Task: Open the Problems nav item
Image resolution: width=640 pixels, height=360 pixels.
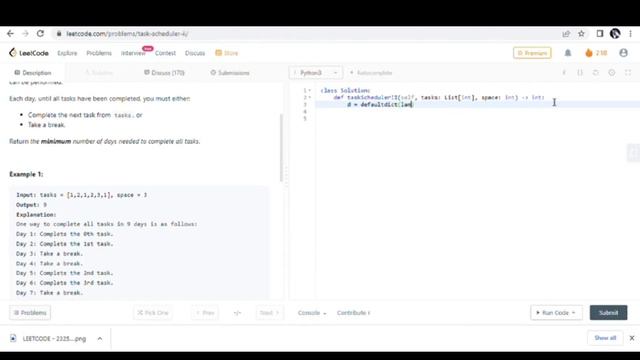Action: click(x=99, y=53)
